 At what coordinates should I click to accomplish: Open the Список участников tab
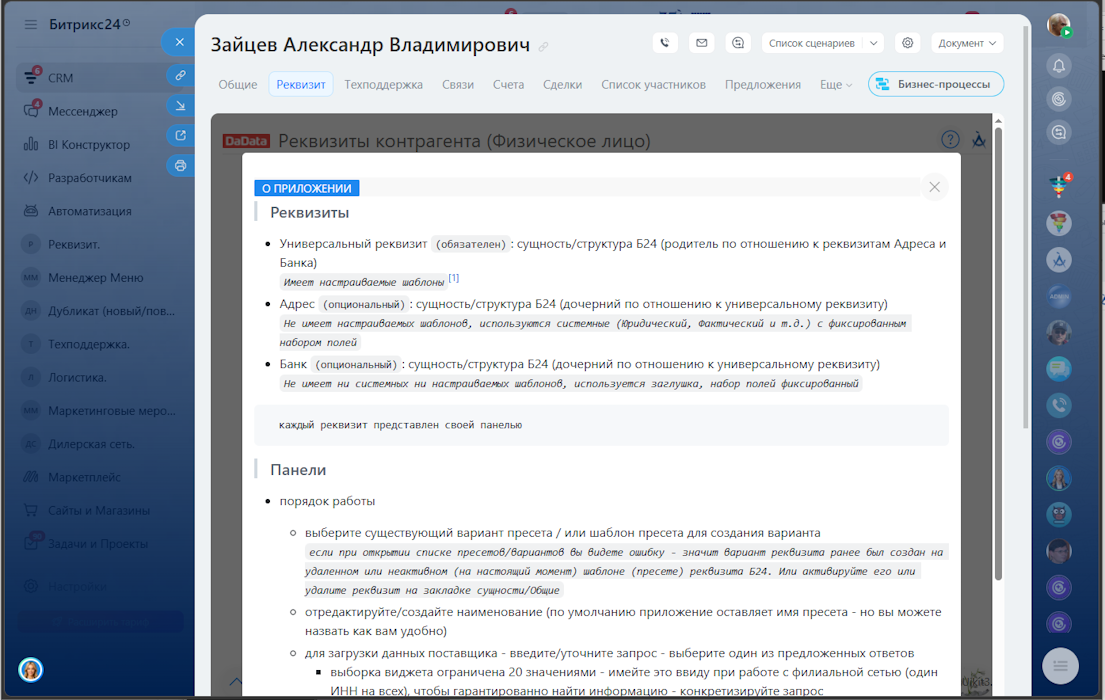[653, 85]
